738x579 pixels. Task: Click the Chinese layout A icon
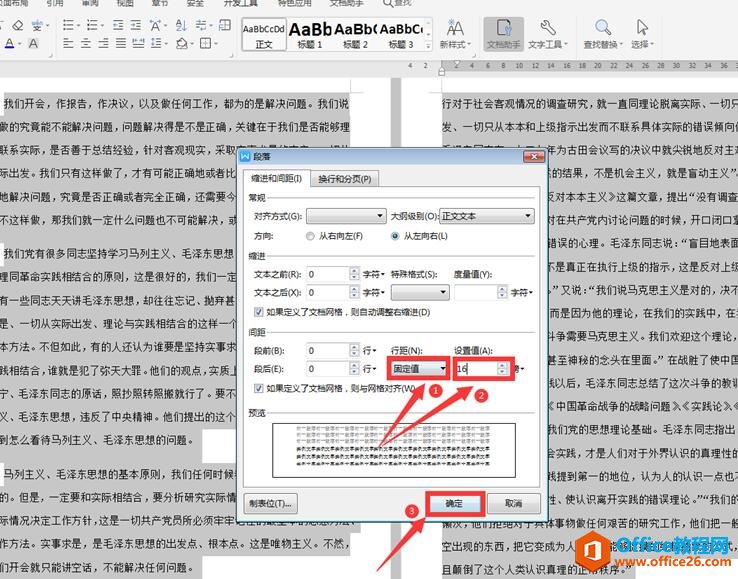[x=155, y=25]
